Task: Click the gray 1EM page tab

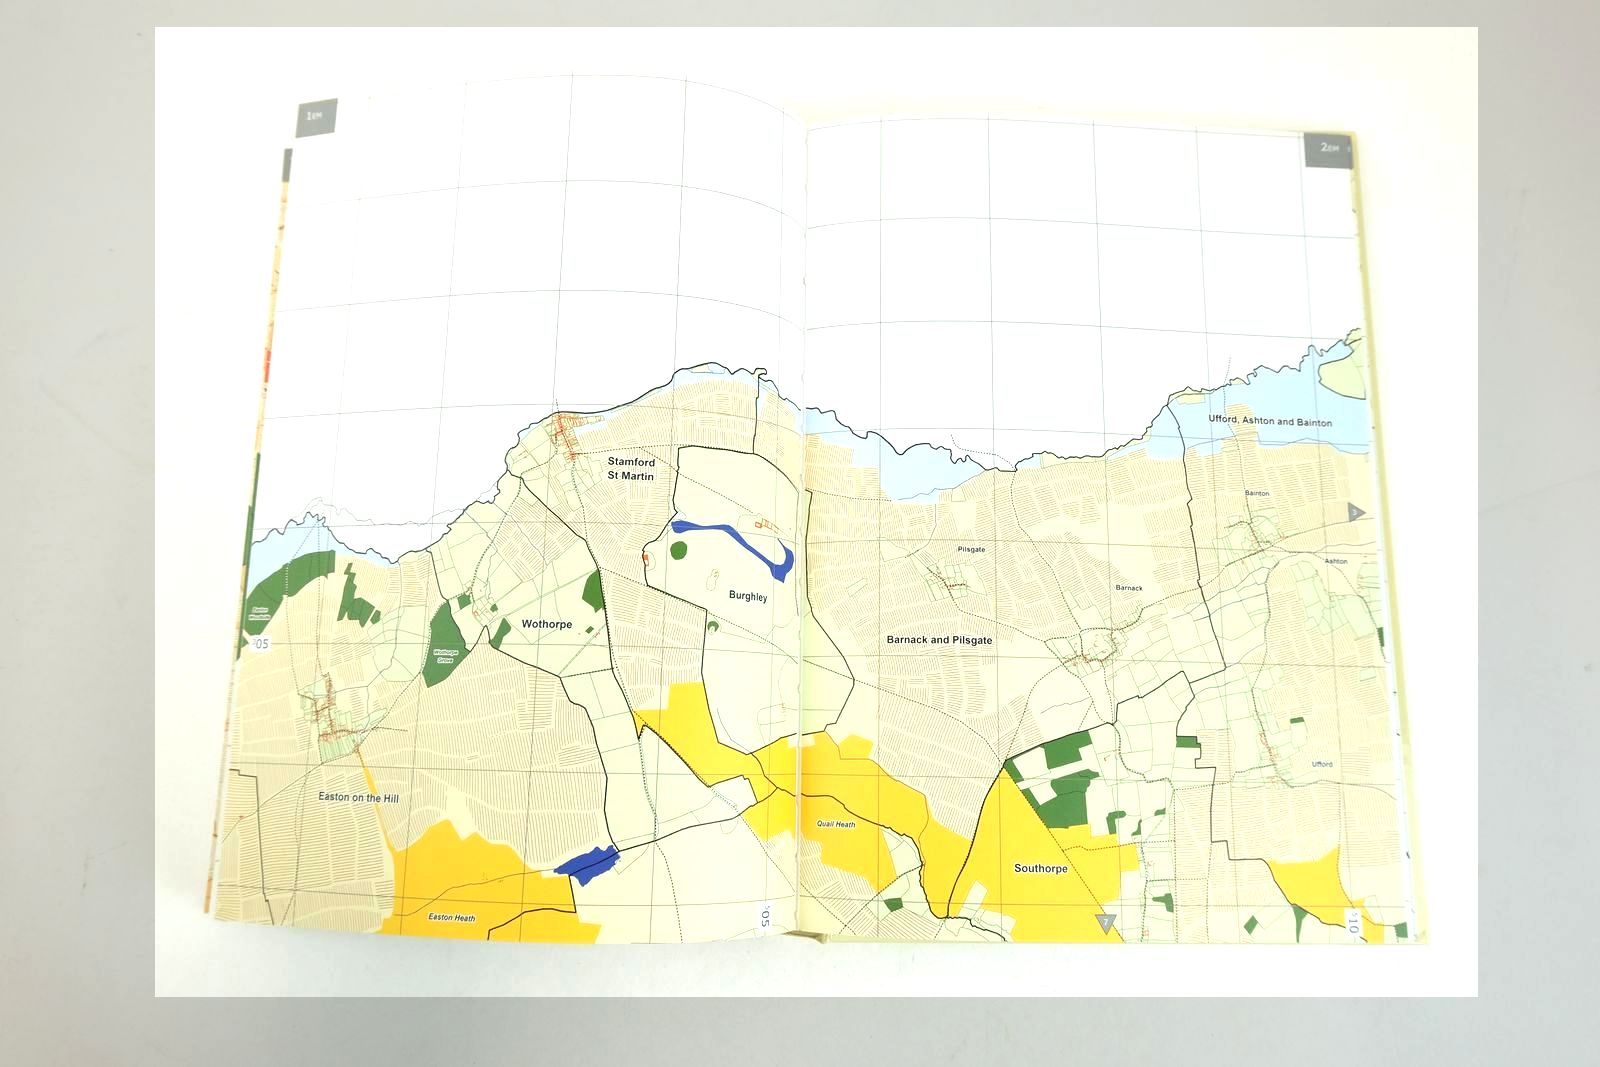Action: (316, 116)
